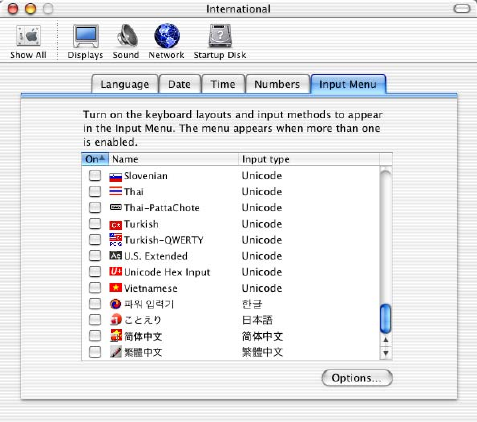Click the blue scrollbar thumb
This screenshot has height=422, width=477.
385,318
